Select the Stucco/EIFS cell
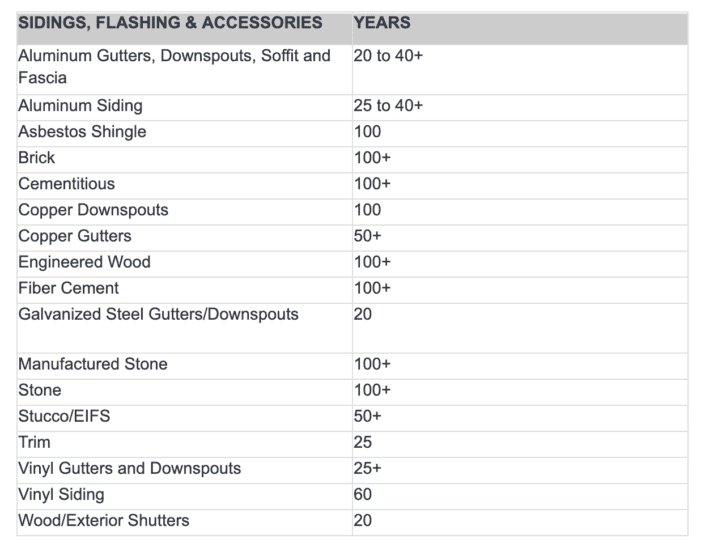 pyautogui.click(x=64, y=416)
